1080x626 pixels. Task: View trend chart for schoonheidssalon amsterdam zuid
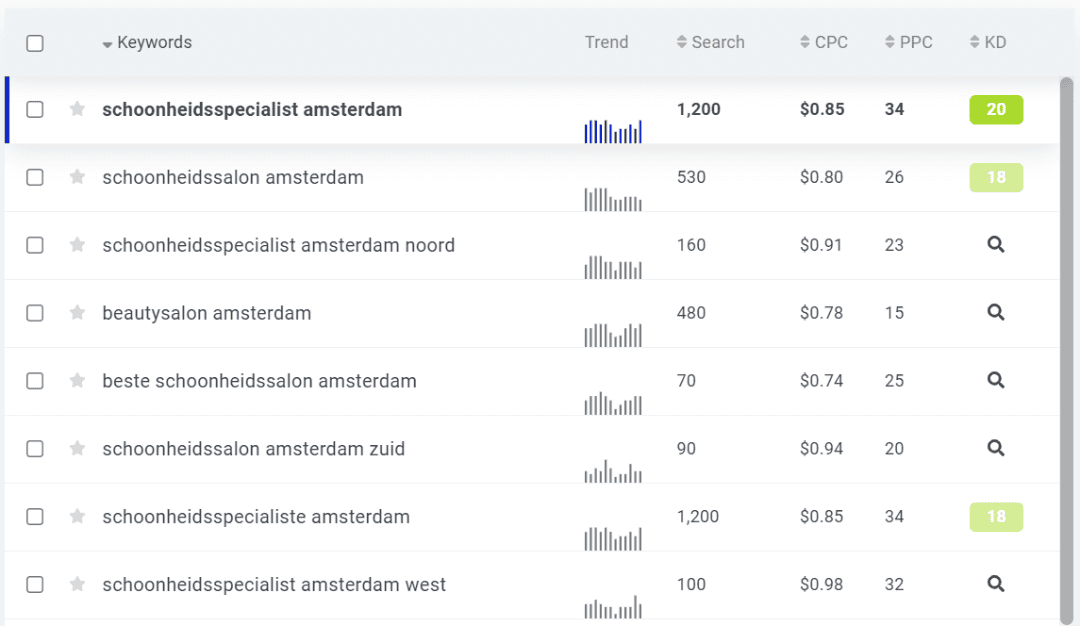pos(613,471)
